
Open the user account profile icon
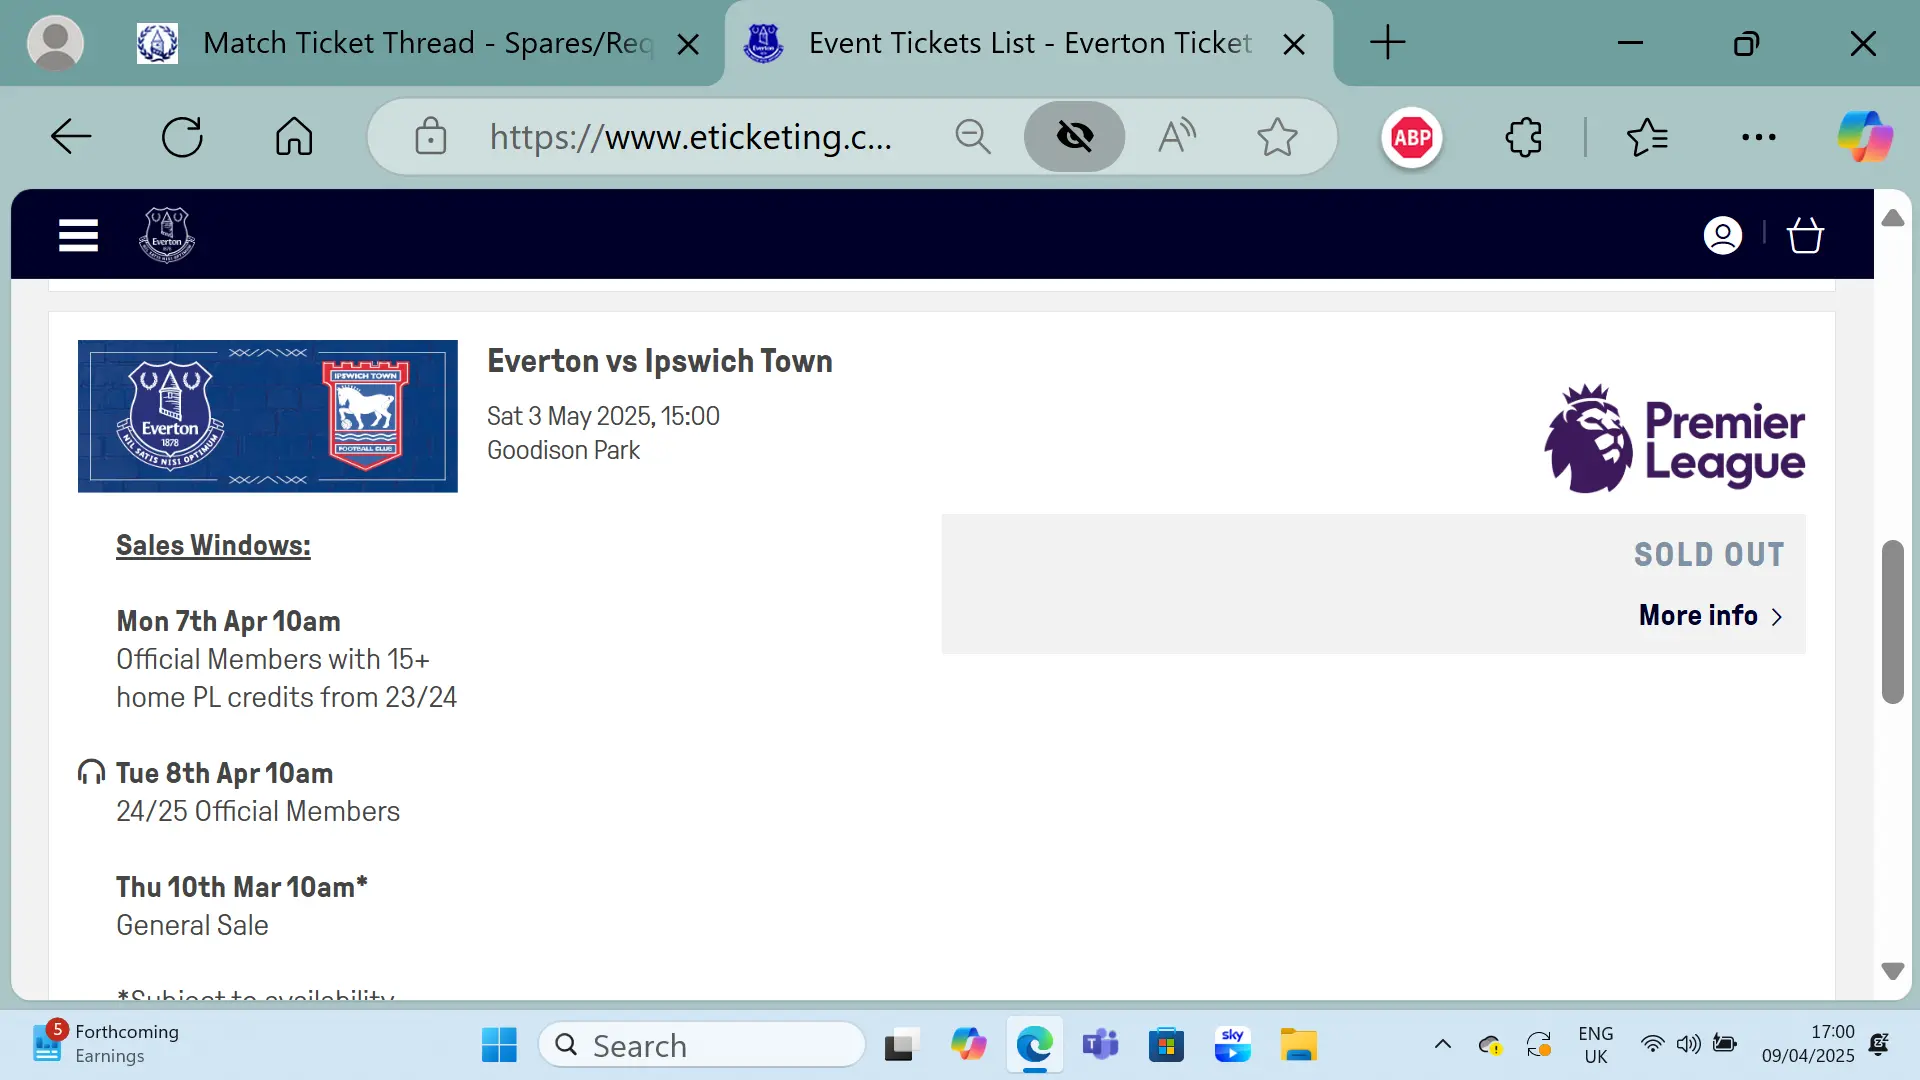tap(1722, 235)
